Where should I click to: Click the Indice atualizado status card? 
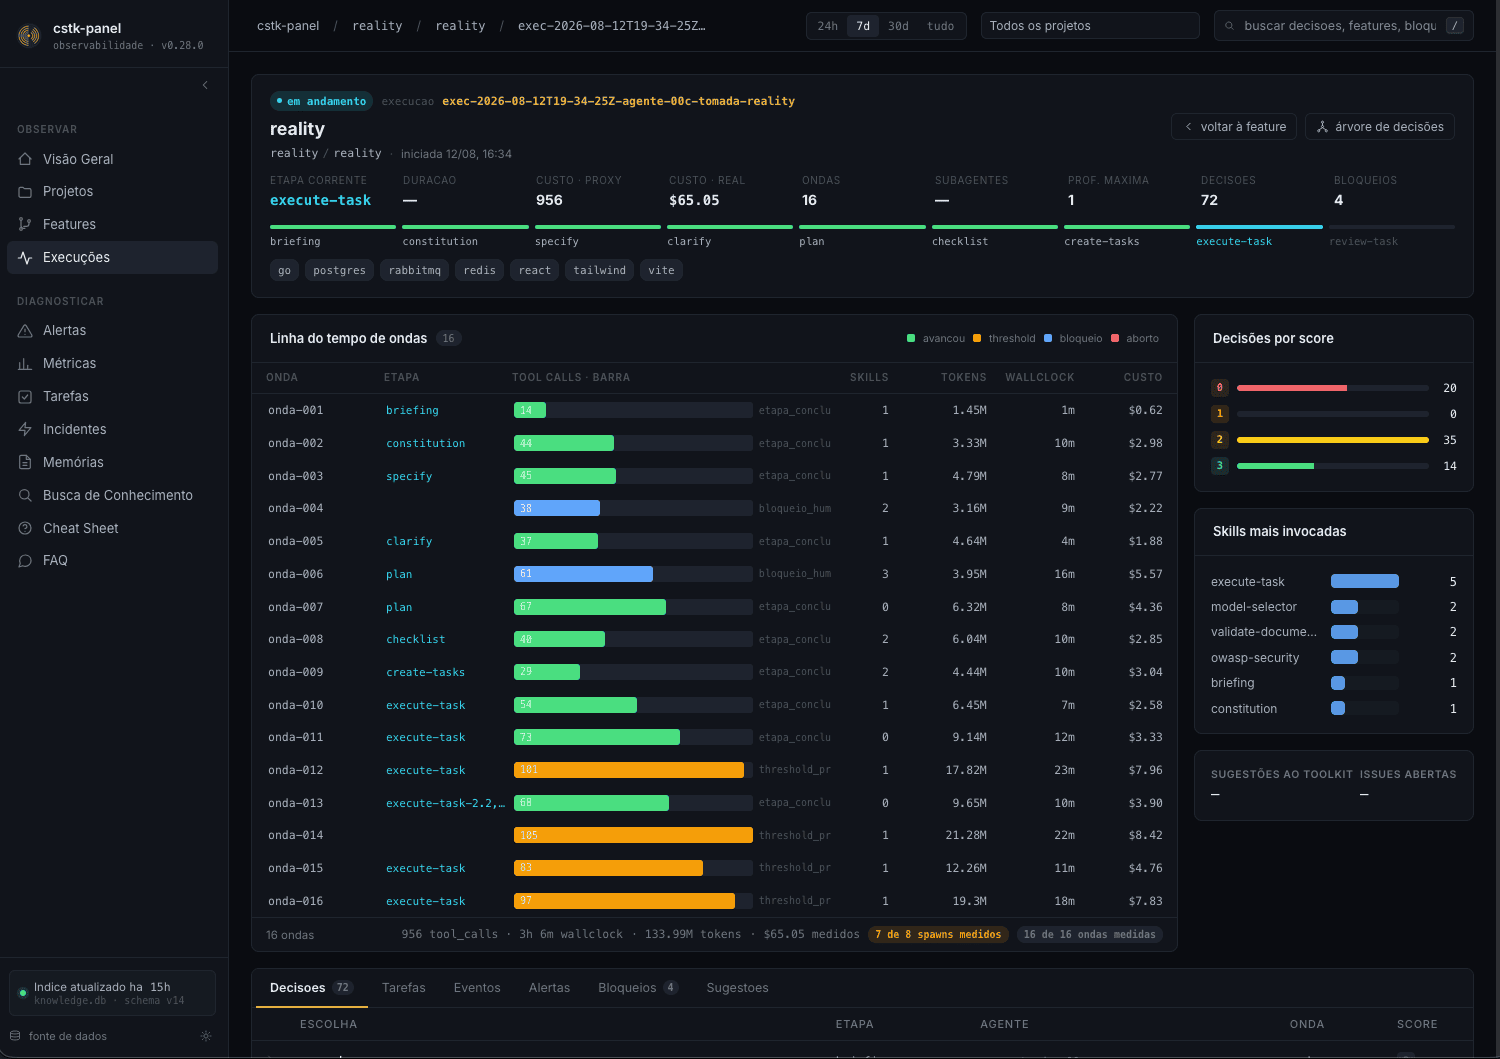[112, 993]
